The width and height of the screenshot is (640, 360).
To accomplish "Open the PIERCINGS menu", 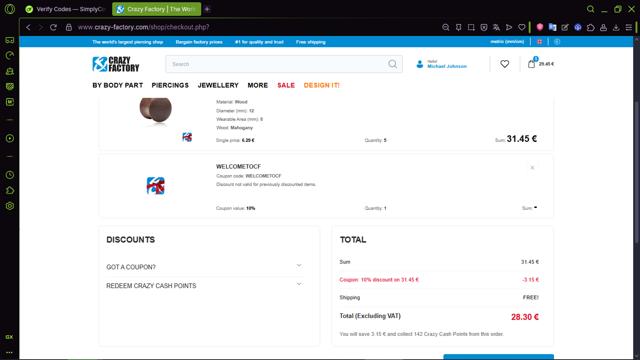I will coord(170,85).
